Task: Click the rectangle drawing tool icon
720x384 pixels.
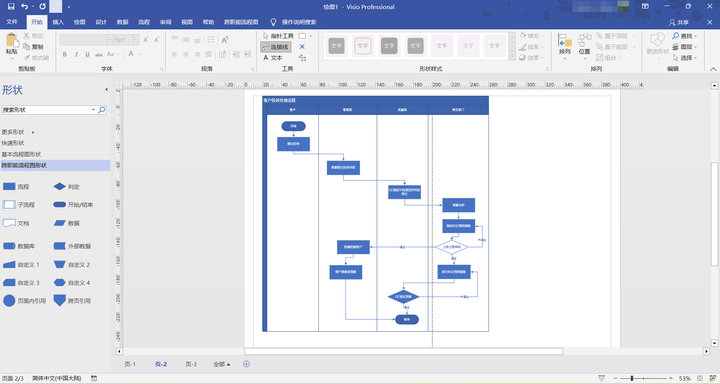Action: (303, 35)
